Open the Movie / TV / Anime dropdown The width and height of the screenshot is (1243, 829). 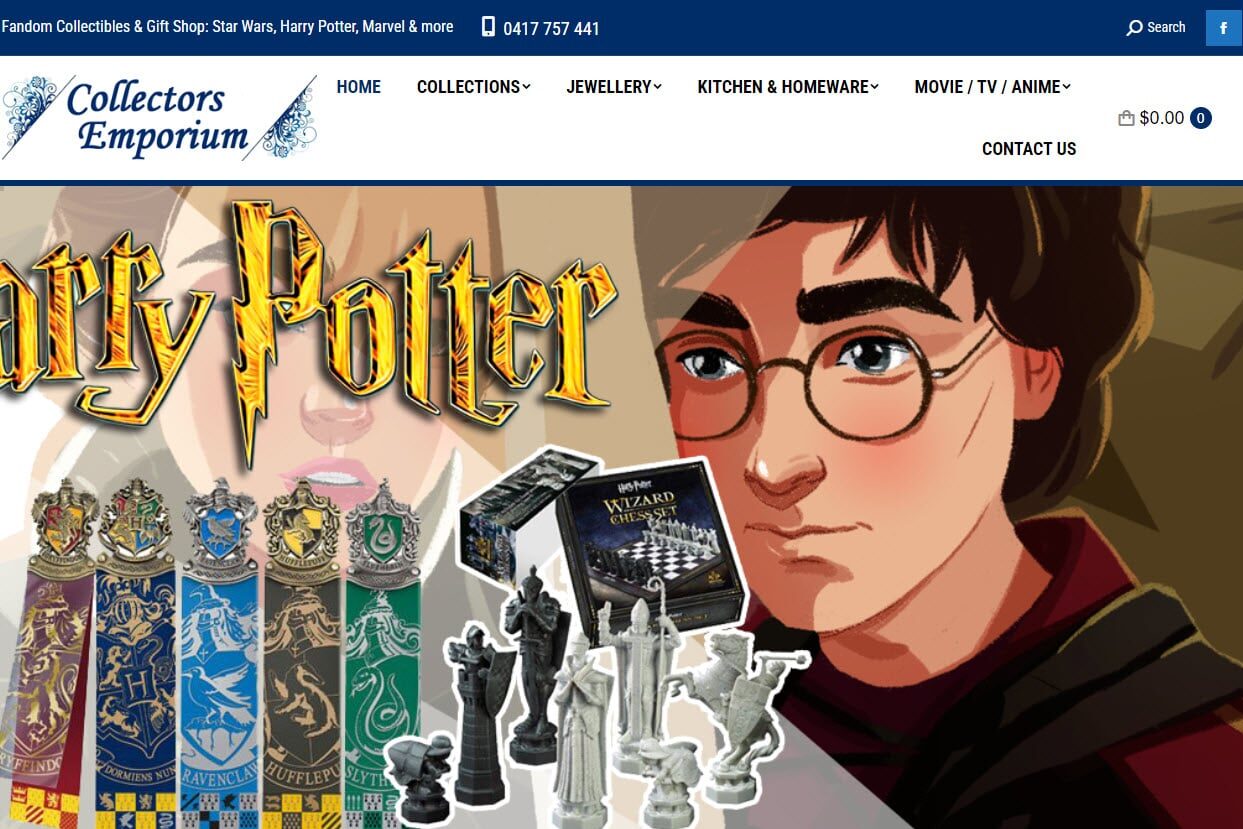[x=992, y=87]
